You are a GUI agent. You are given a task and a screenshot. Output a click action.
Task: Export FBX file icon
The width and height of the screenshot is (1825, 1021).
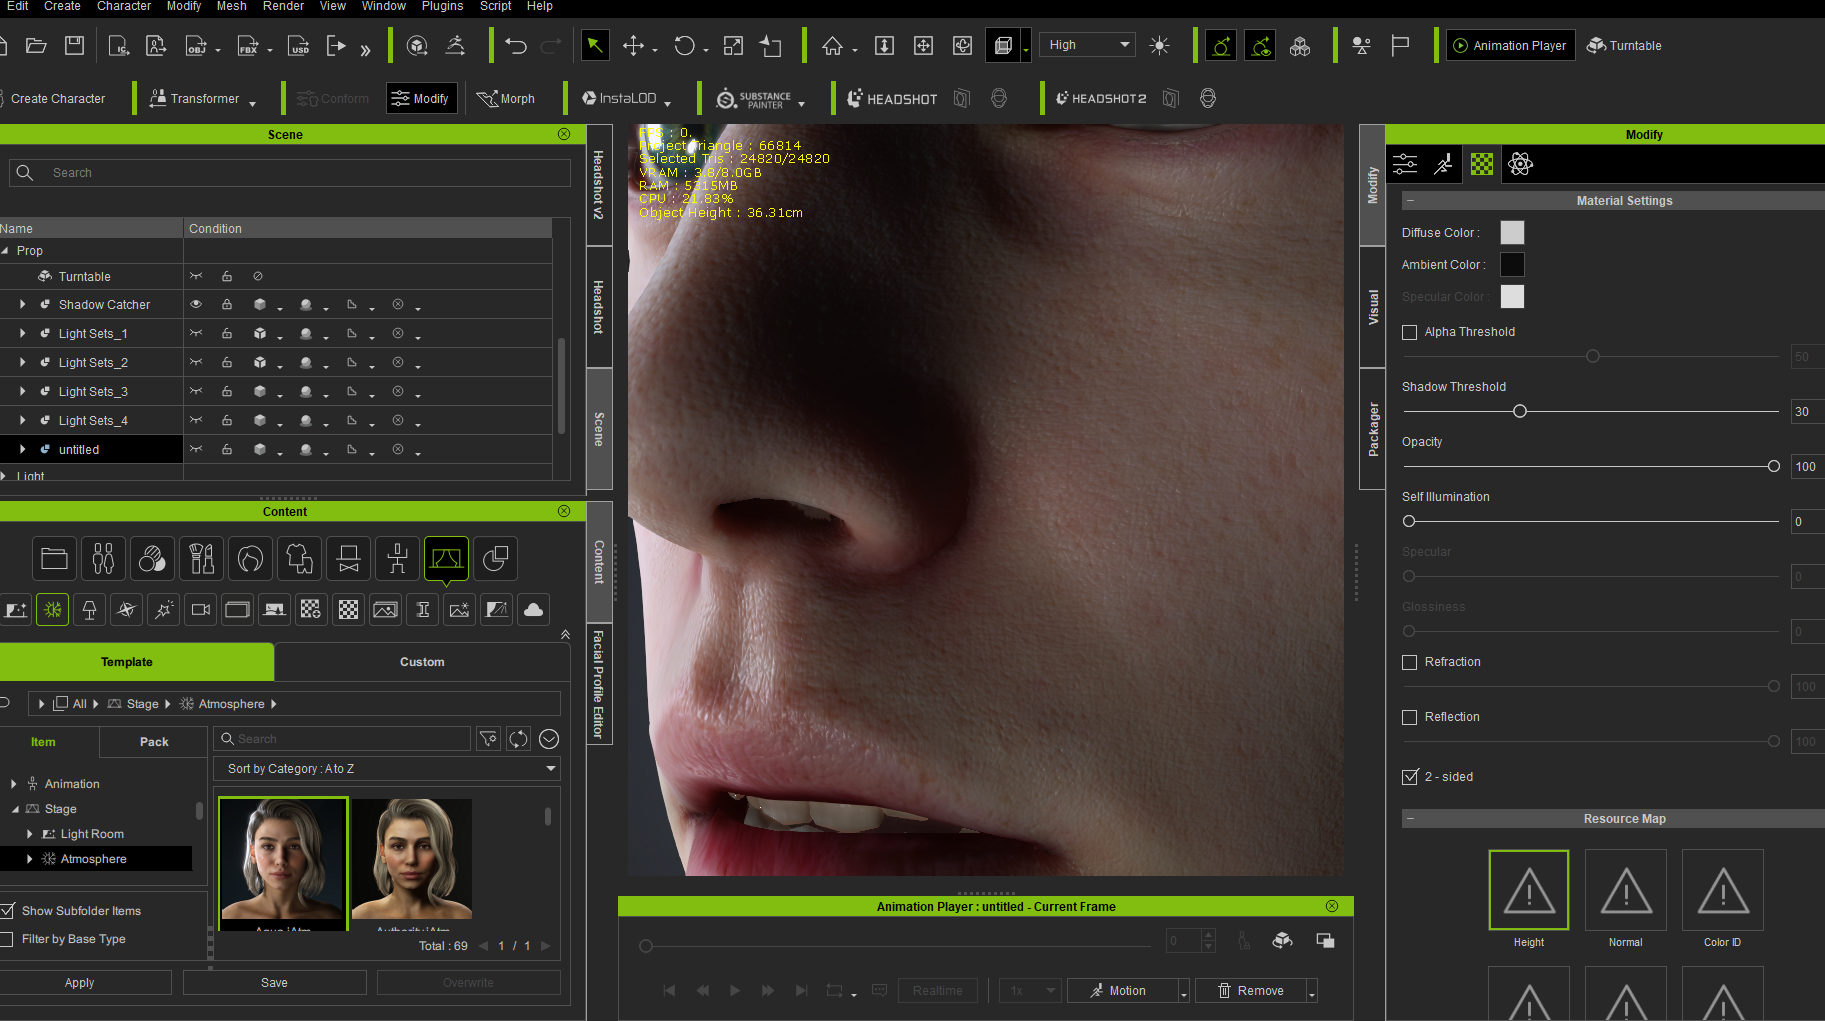tap(248, 46)
